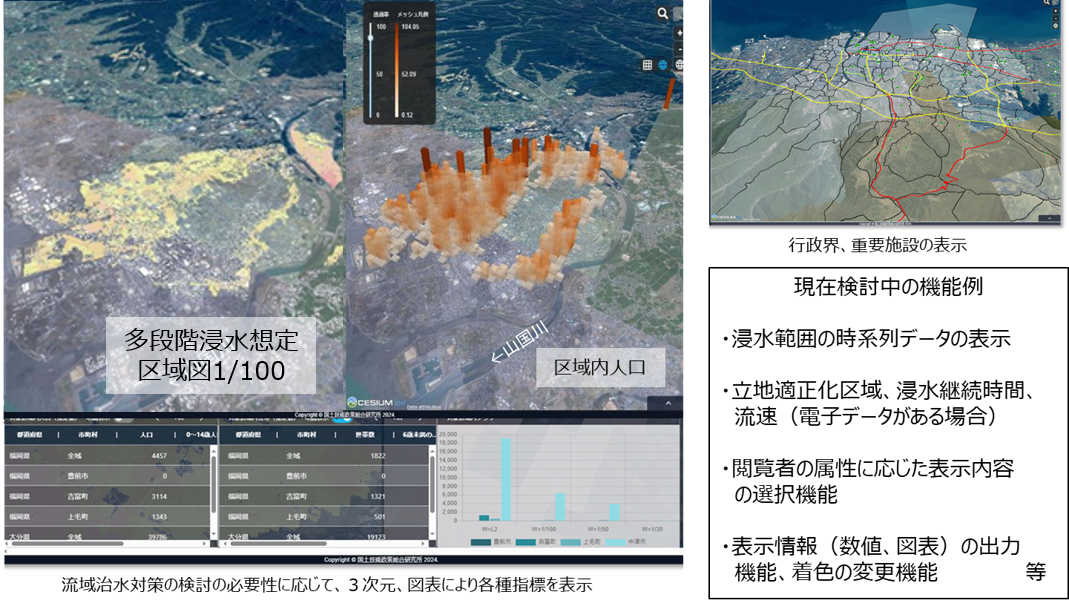Expand the panel chevron on small road map
This screenshot has height=606, width=1069.
[x=1047, y=217]
